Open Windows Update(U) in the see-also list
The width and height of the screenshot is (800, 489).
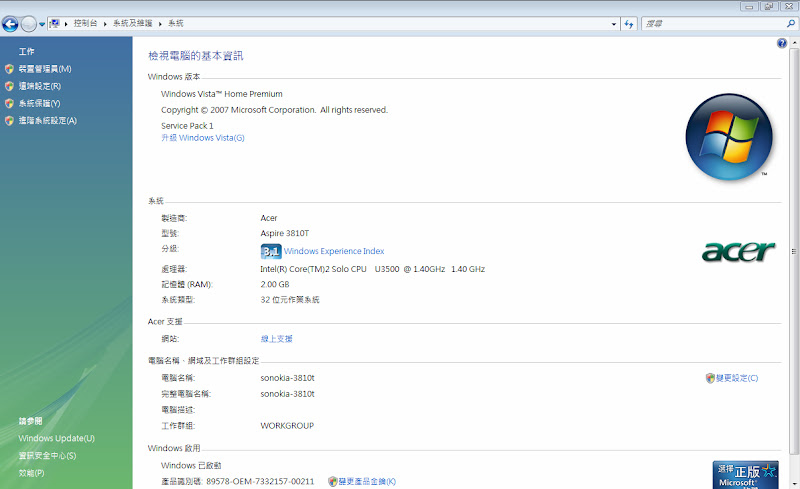56,438
